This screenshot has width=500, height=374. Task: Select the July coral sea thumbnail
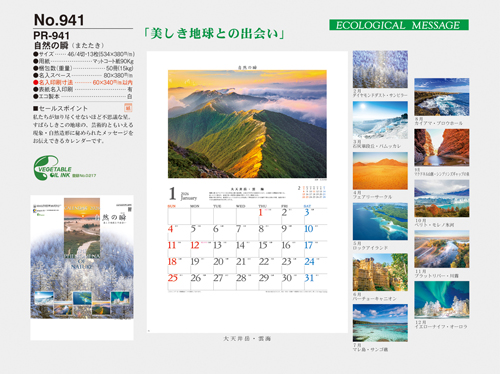pos(380,323)
